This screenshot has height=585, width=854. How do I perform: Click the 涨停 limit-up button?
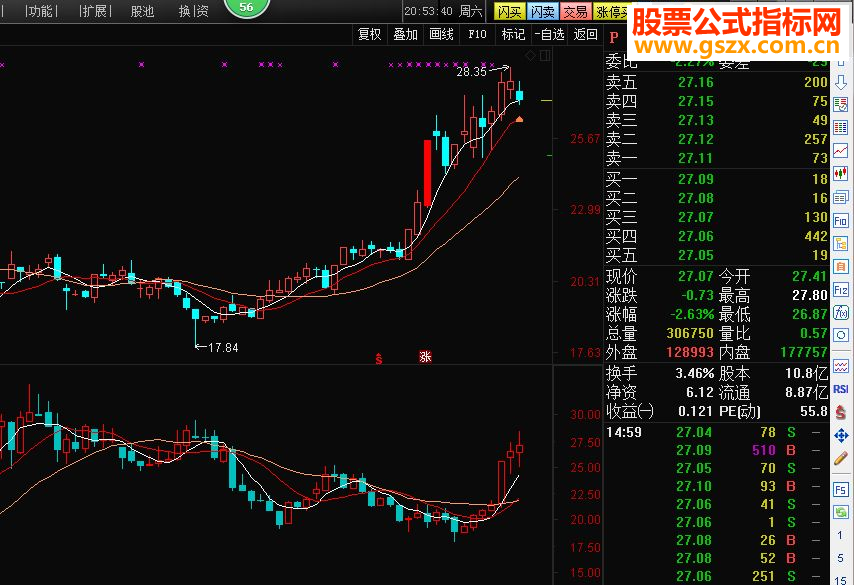coord(610,11)
